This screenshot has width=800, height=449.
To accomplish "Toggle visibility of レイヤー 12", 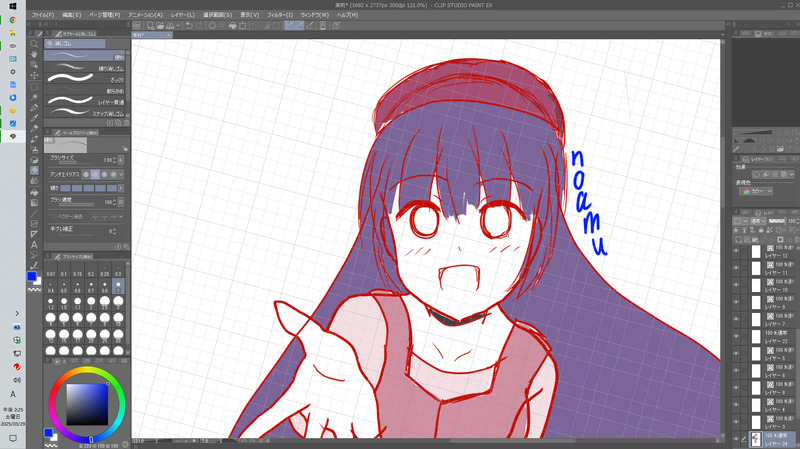I will point(736,251).
